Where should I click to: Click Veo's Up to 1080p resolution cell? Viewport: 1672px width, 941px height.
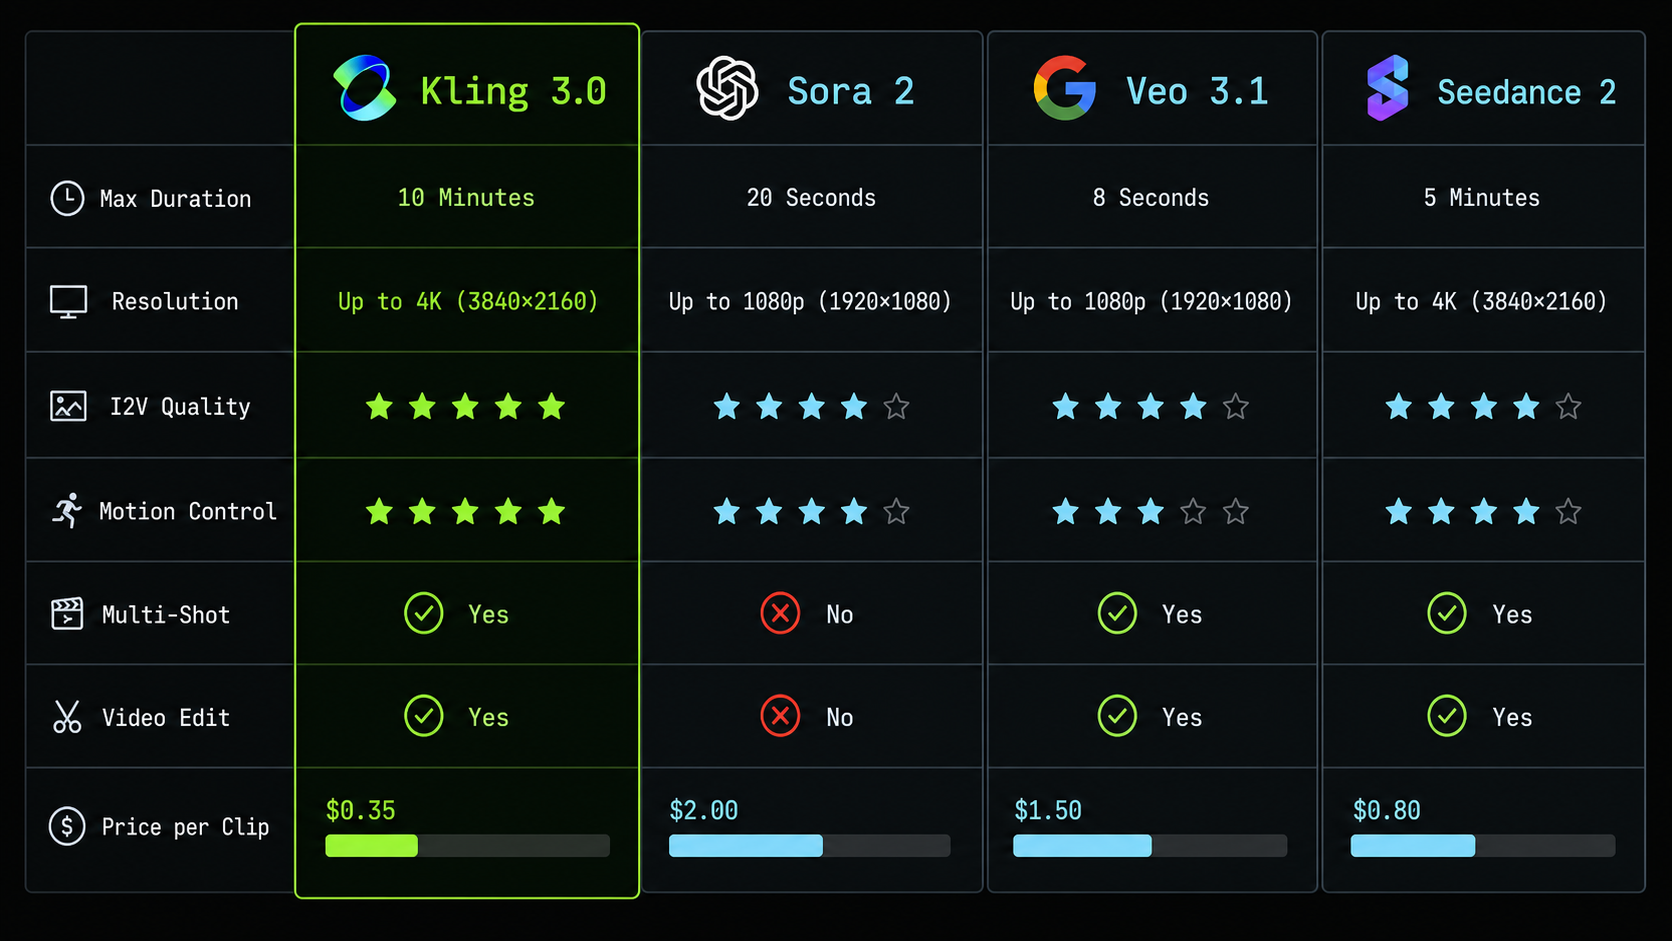tap(1151, 302)
